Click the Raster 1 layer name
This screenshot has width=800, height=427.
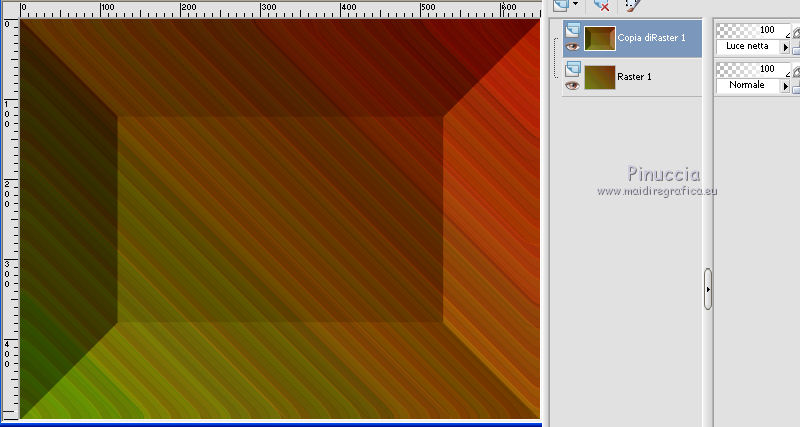tap(634, 77)
